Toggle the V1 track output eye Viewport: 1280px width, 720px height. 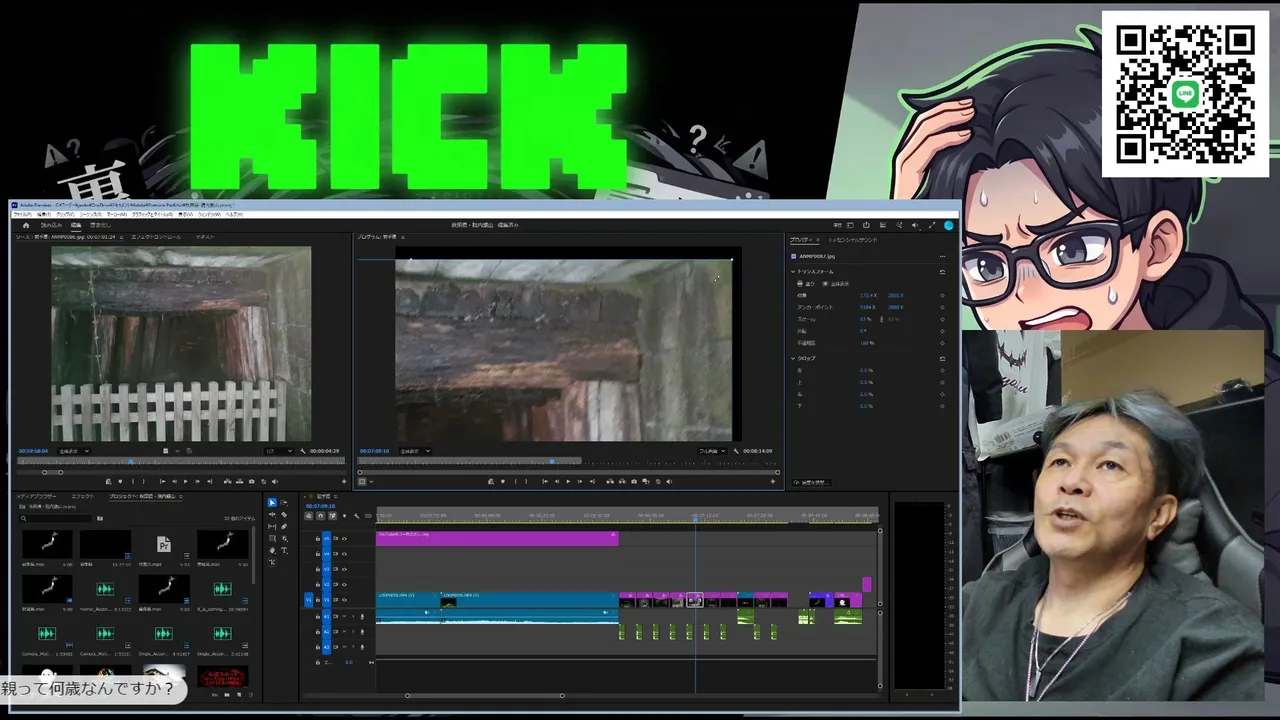[x=345, y=600]
